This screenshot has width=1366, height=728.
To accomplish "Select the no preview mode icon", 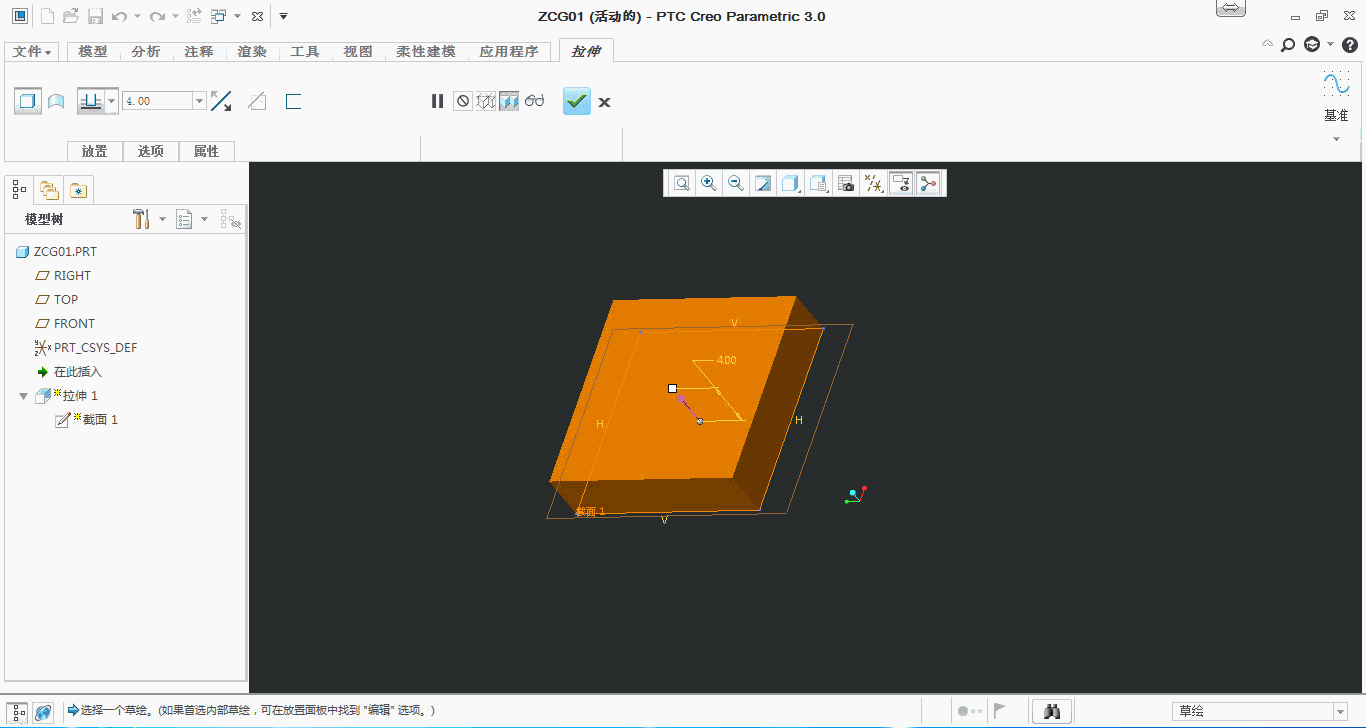I will click(x=462, y=101).
